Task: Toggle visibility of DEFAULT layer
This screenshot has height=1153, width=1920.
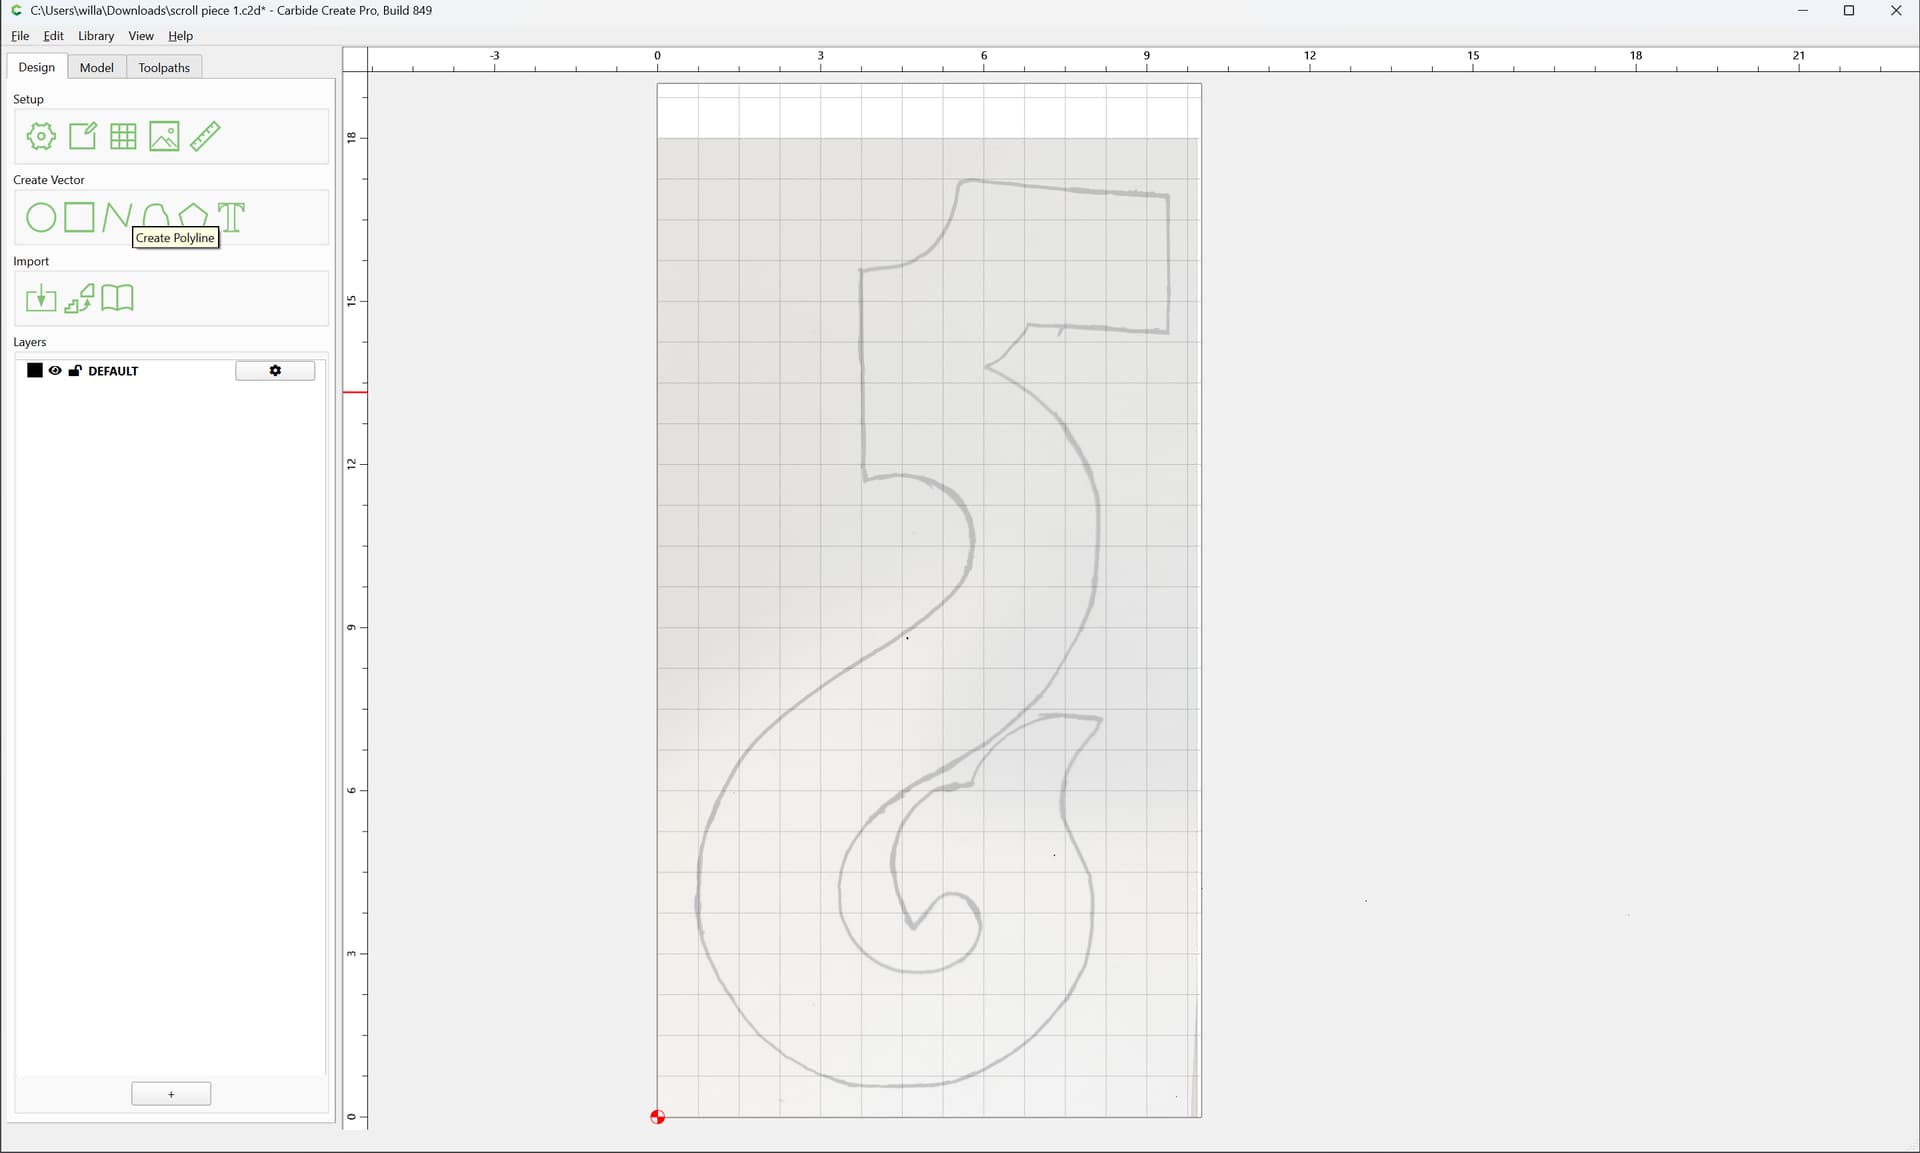Action: 55,371
